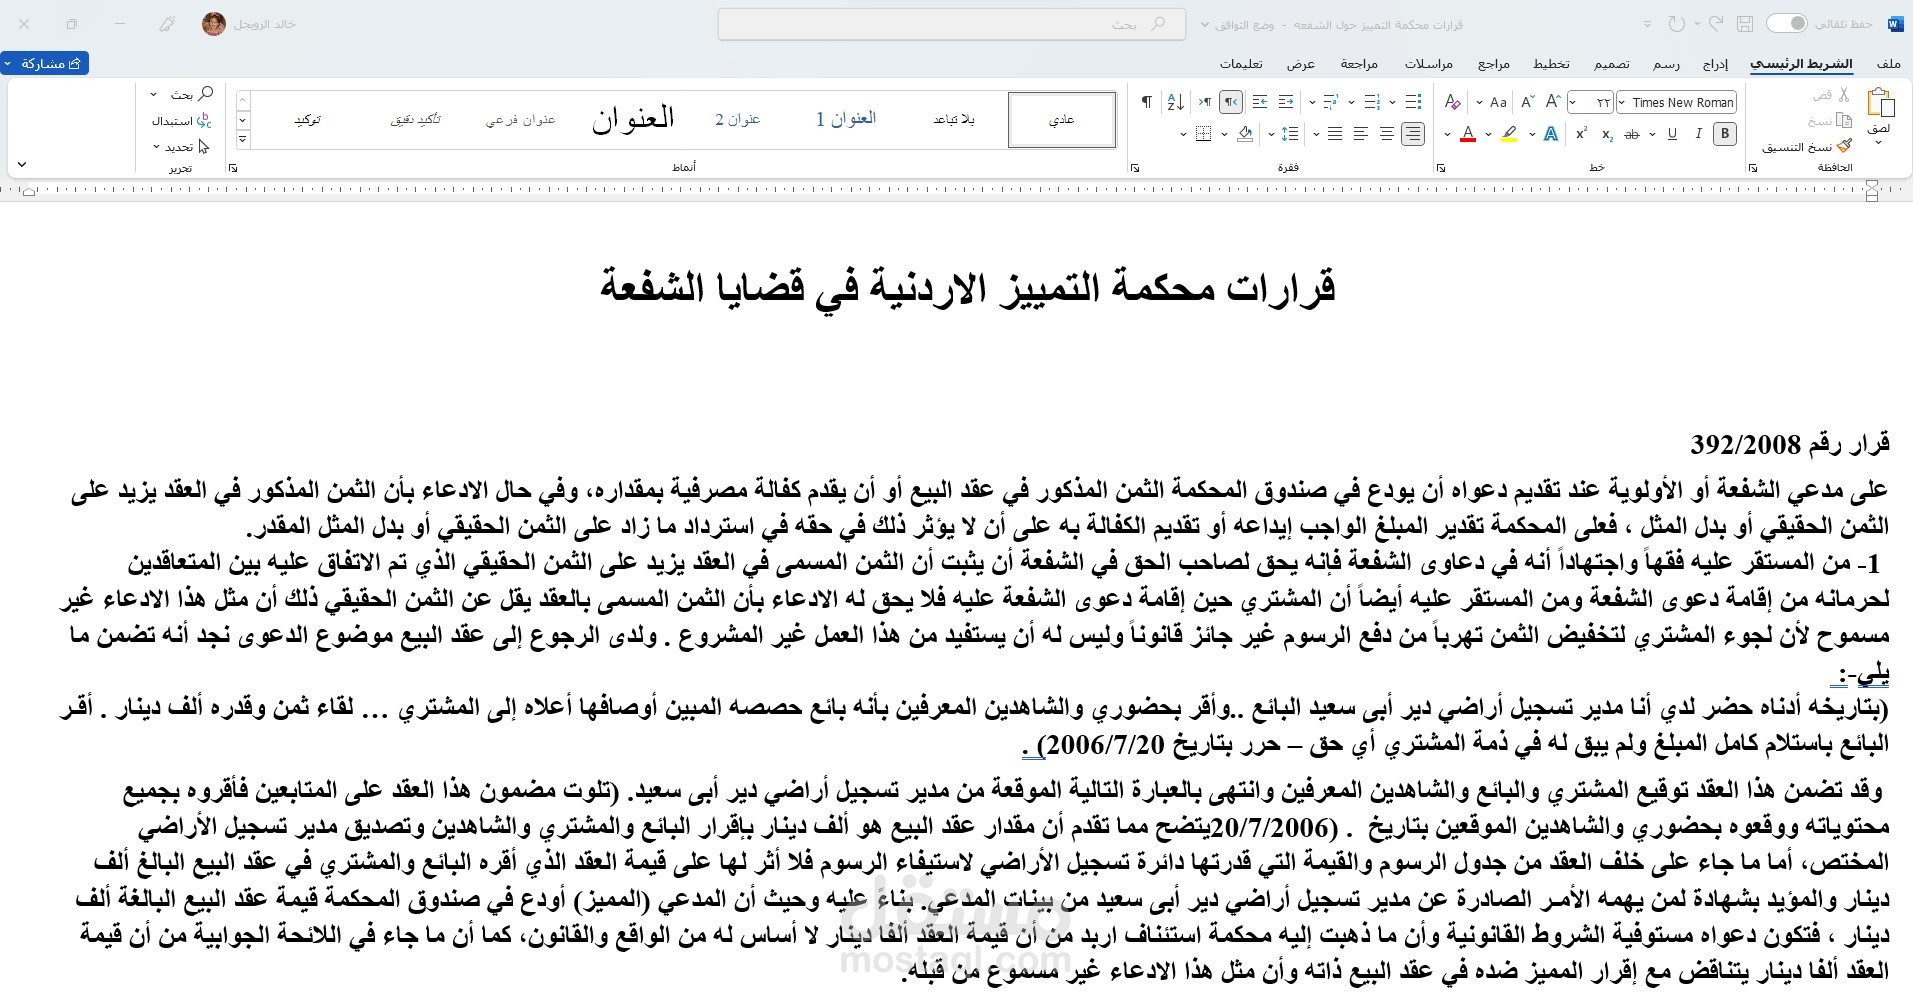Click the Bullets list icon
Viewport: 1913px width, 1000px height.
tap(1413, 102)
